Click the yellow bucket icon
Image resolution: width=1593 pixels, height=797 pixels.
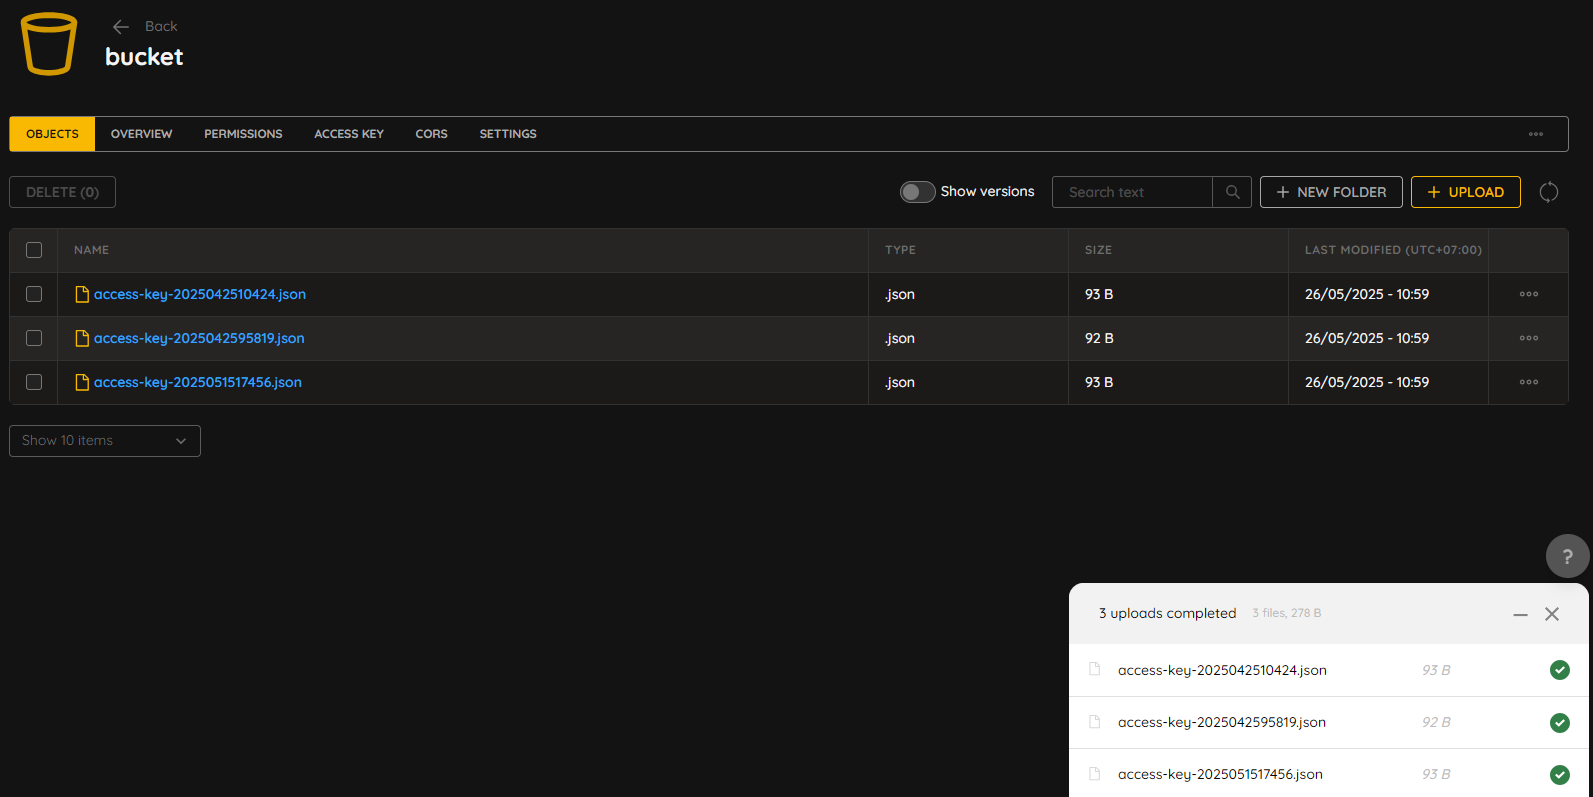pos(49,44)
